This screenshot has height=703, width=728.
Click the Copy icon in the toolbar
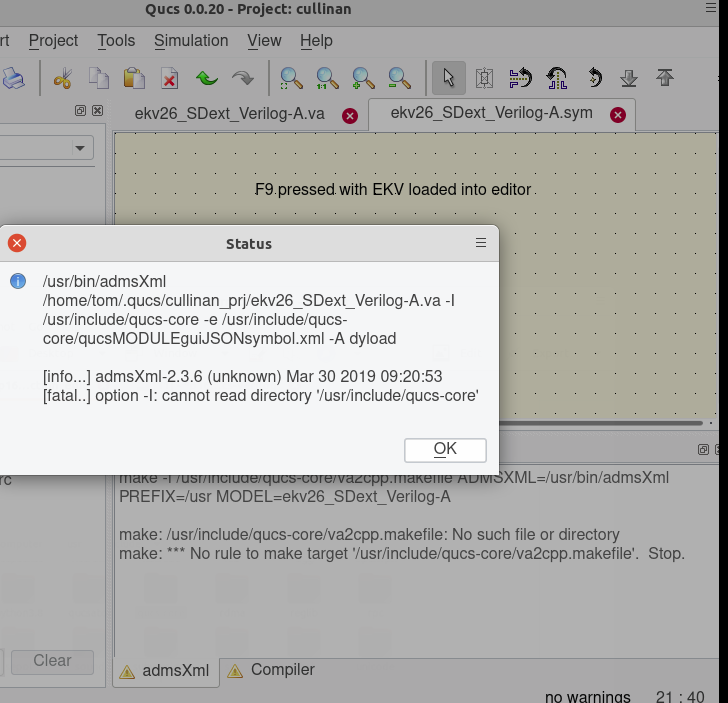coord(98,78)
